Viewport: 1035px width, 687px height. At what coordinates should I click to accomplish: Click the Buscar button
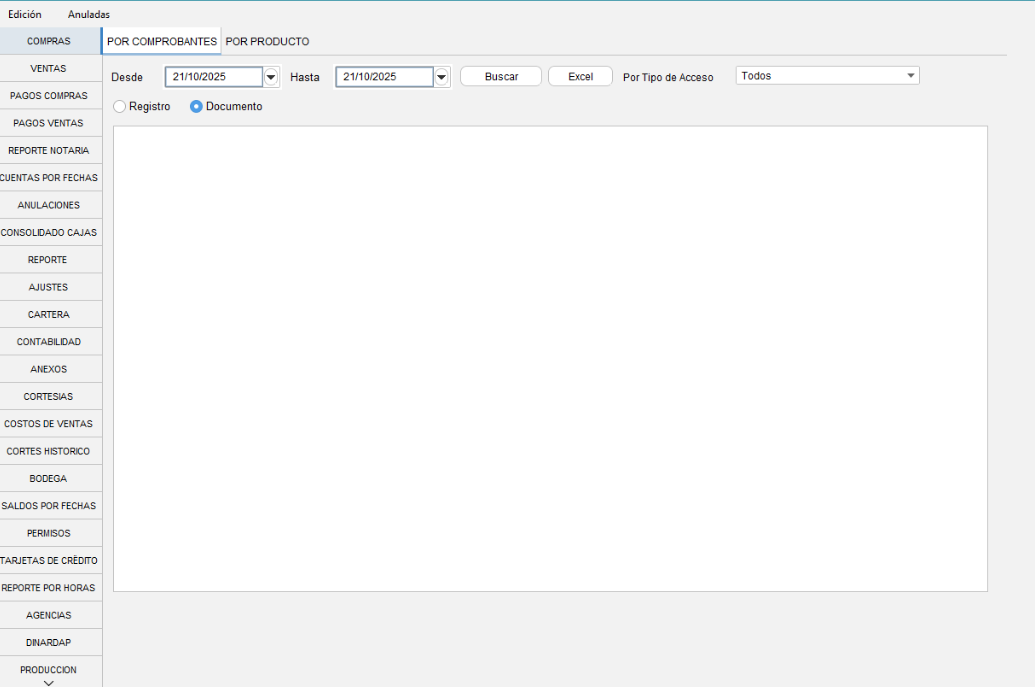501,77
